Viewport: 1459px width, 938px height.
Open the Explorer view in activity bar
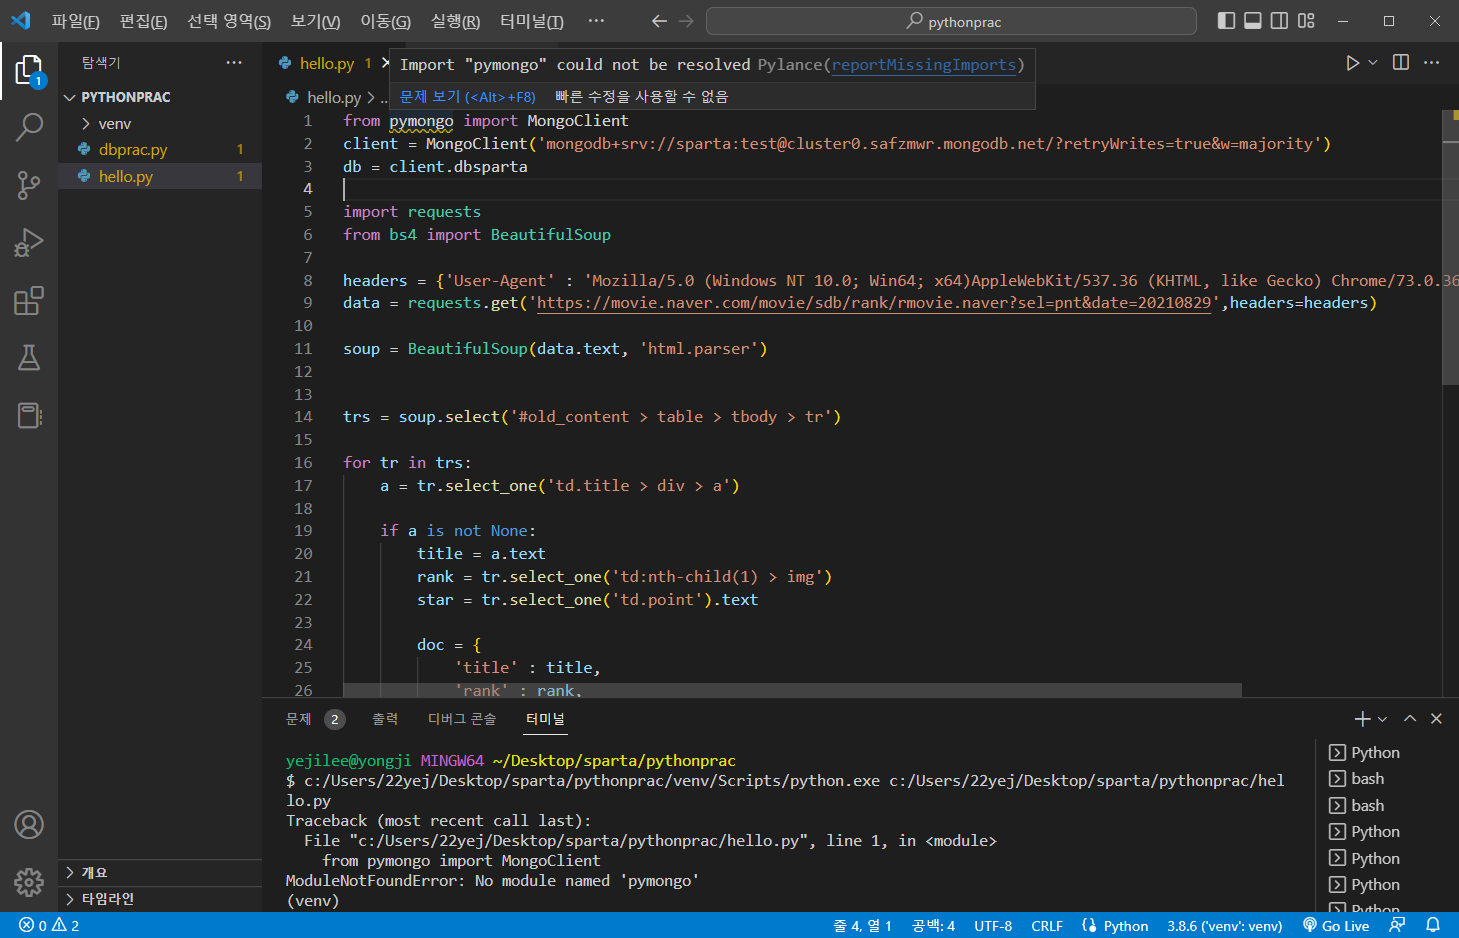[x=29, y=70]
